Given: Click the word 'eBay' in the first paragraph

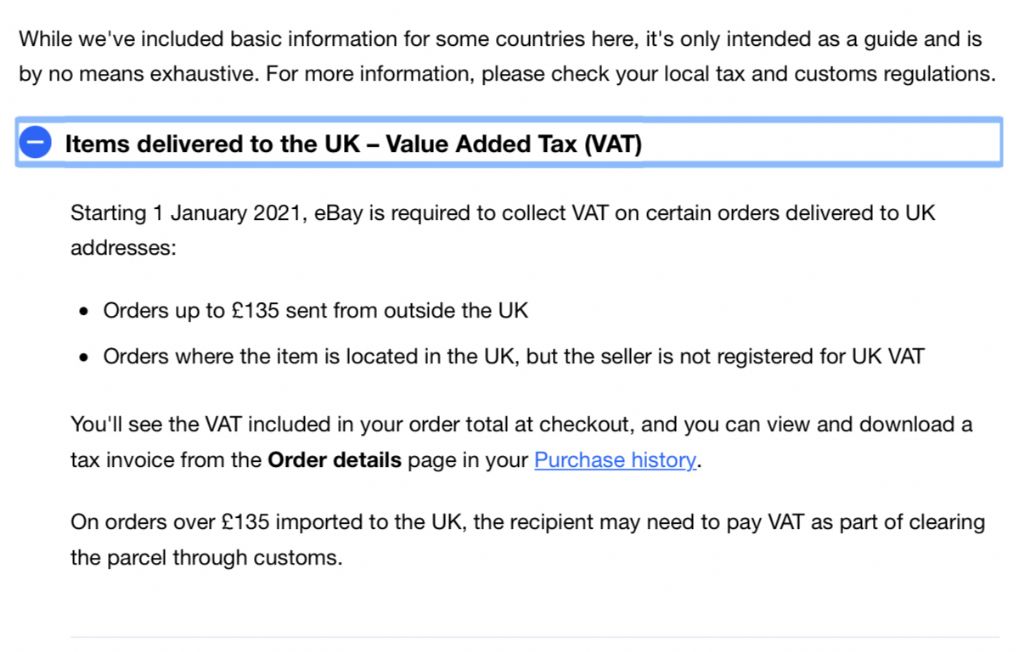Looking at the screenshot, I should [x=338, y=213].
